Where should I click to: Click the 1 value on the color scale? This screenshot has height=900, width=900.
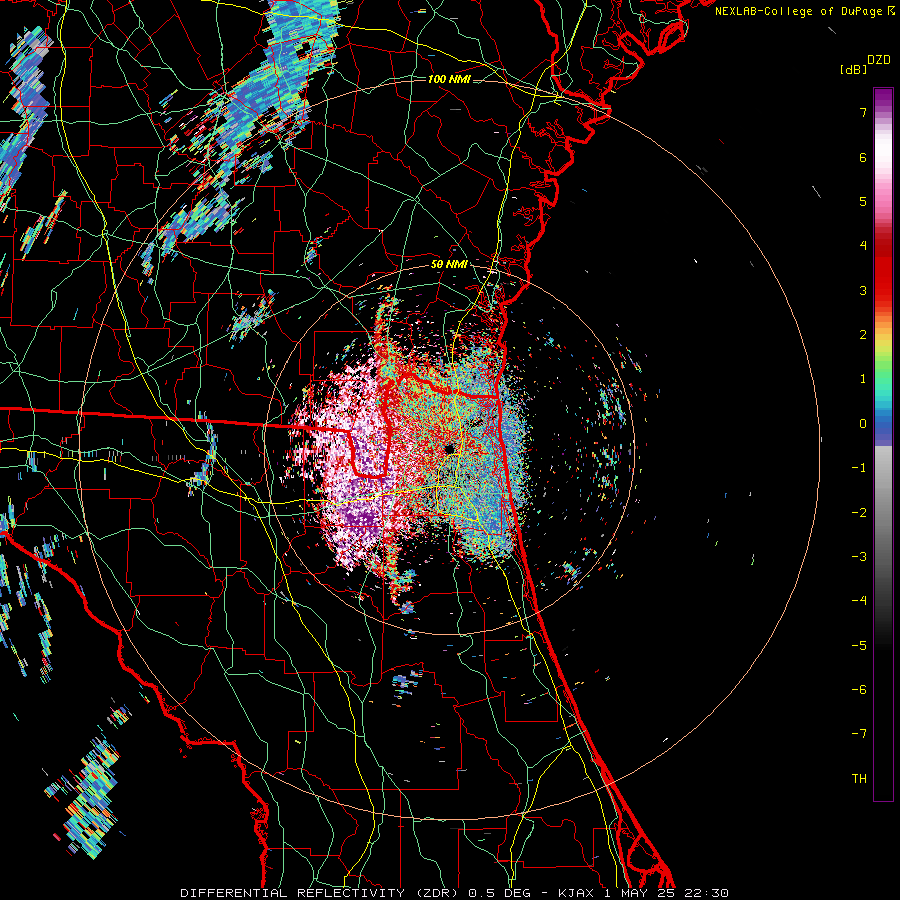pos(863,379)
